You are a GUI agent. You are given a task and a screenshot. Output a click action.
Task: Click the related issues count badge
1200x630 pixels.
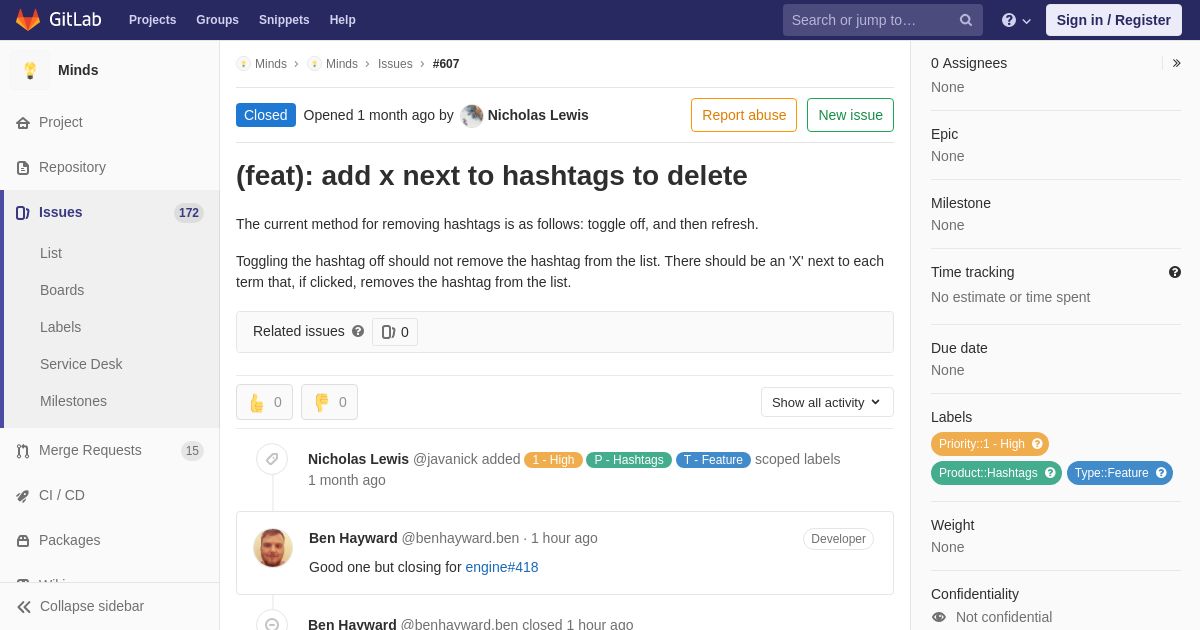pos(395,332)
